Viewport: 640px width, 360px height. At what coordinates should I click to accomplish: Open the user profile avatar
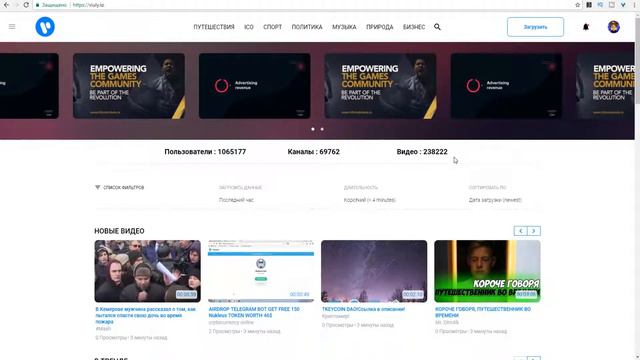[x=613, y=27]
